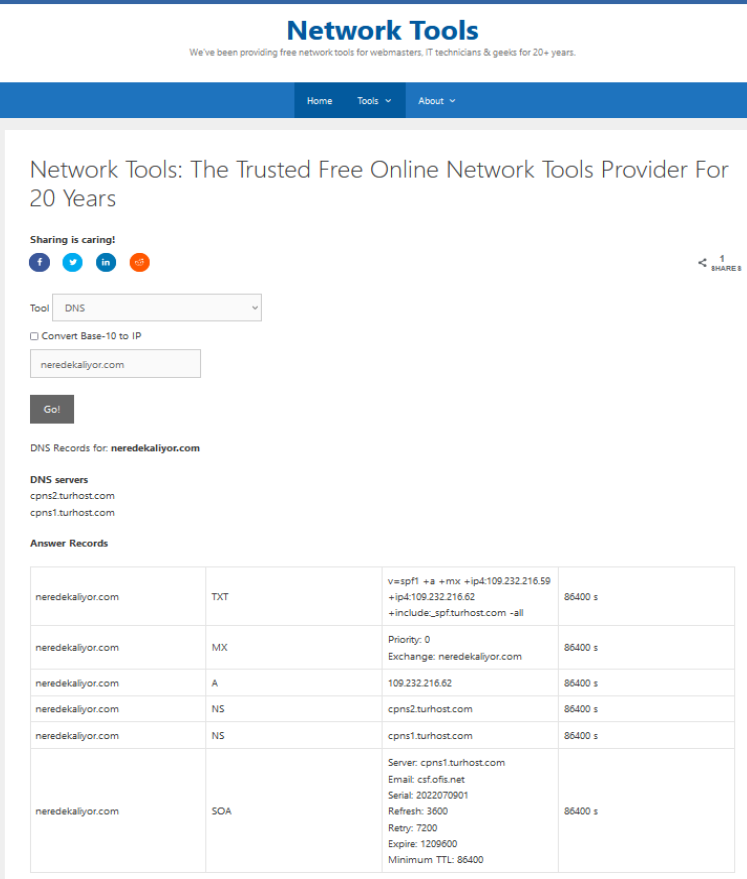The width and height of the screenshot is (747, 879).
Task: Enable Convert Base-10 to IP checkbox
Action: (x=34, y=336)
